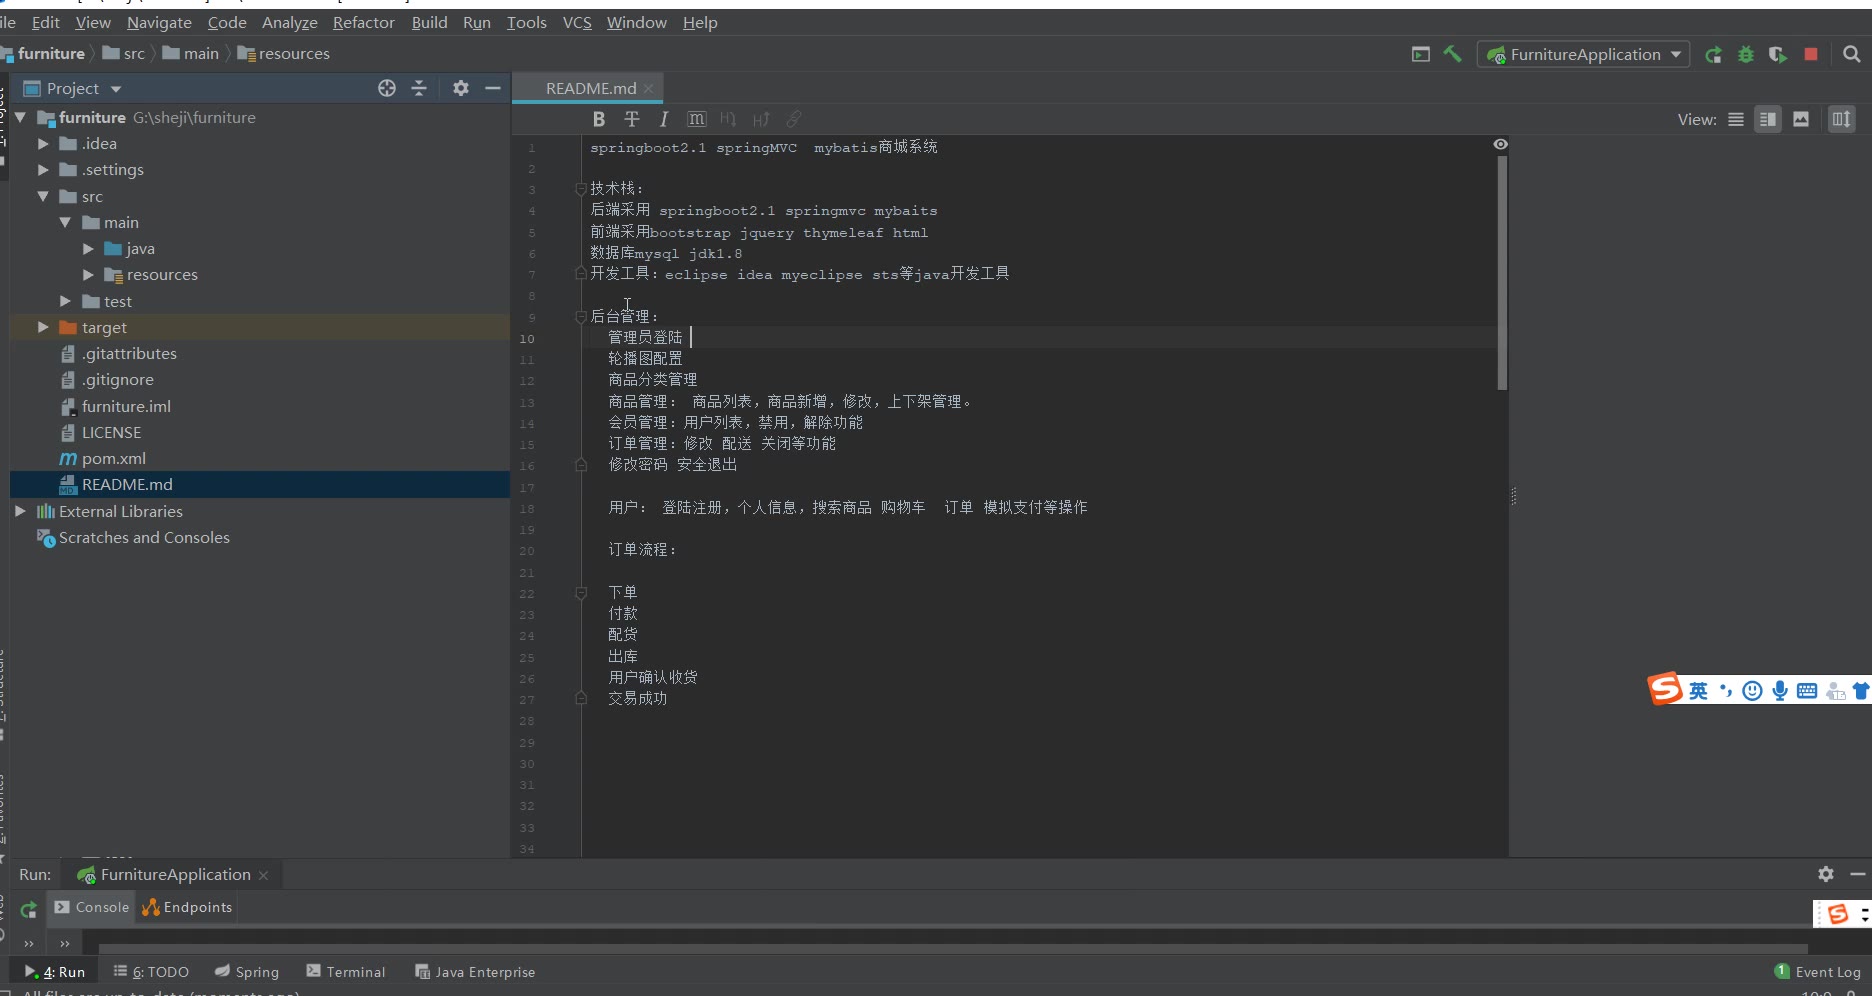
Task: Toggle bold formatting
Action: point(599,119)
